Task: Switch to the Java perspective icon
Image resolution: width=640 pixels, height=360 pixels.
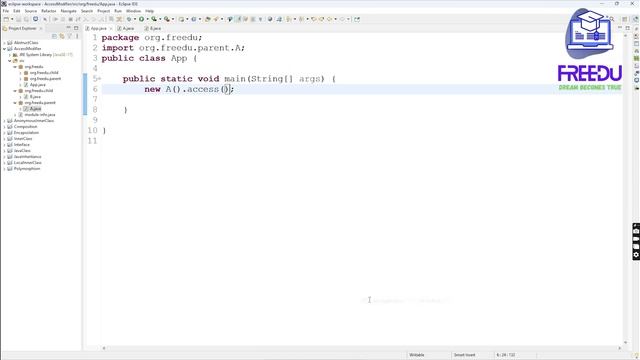Action: (635, 19)
